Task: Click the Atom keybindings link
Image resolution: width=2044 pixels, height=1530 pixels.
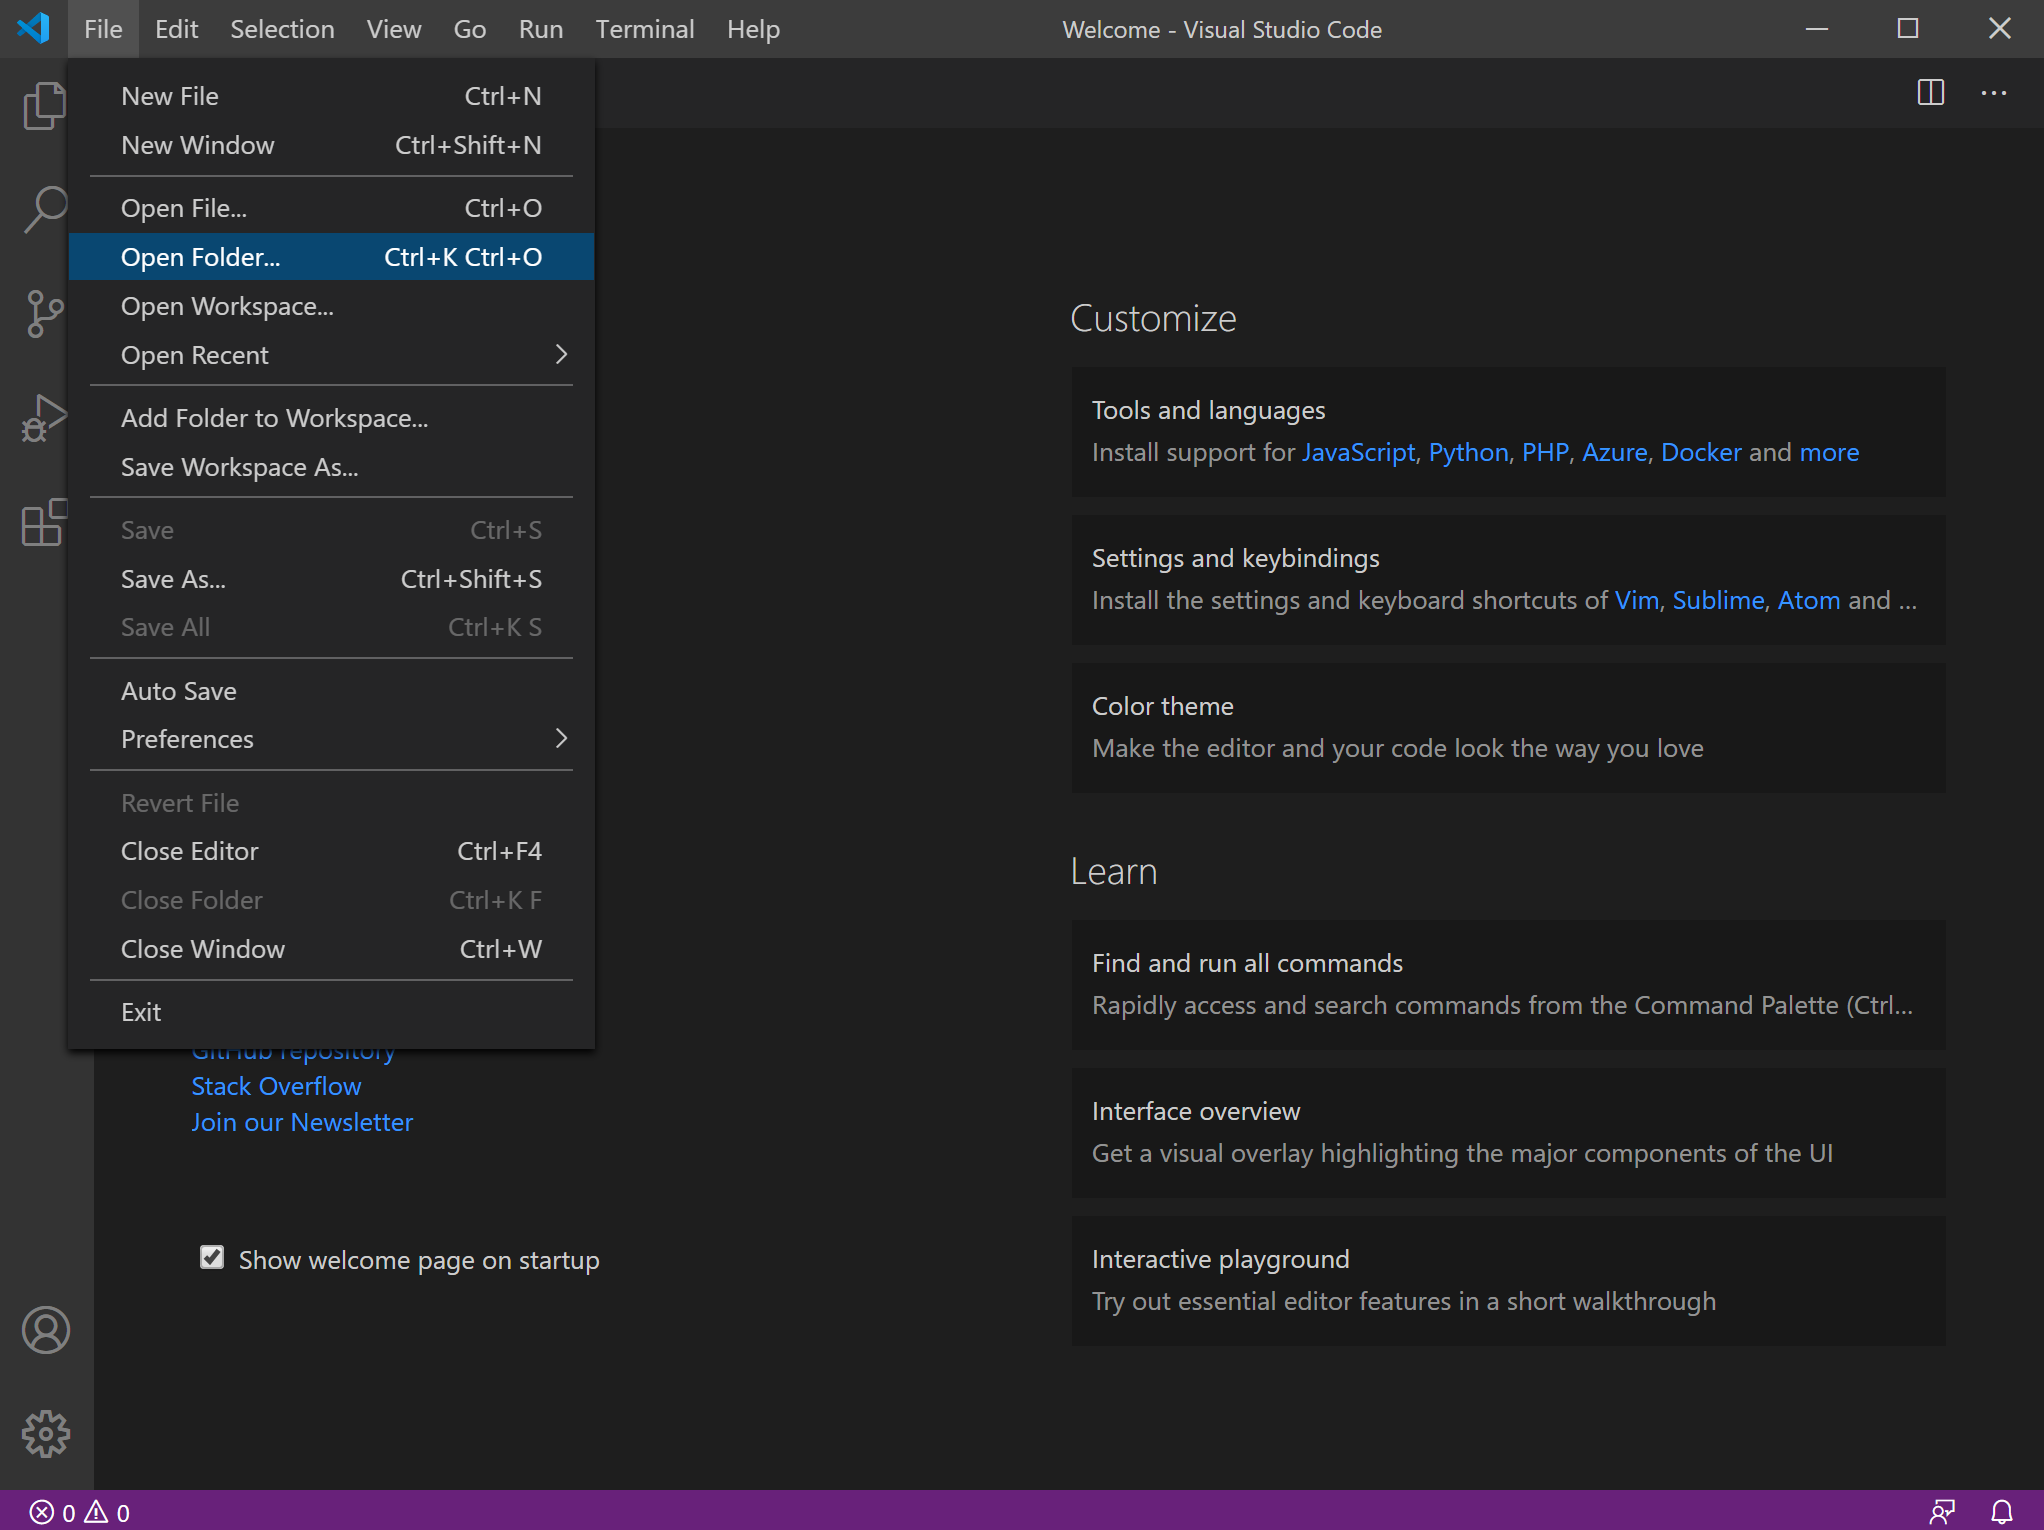Action: click(x=1809, y=600)
